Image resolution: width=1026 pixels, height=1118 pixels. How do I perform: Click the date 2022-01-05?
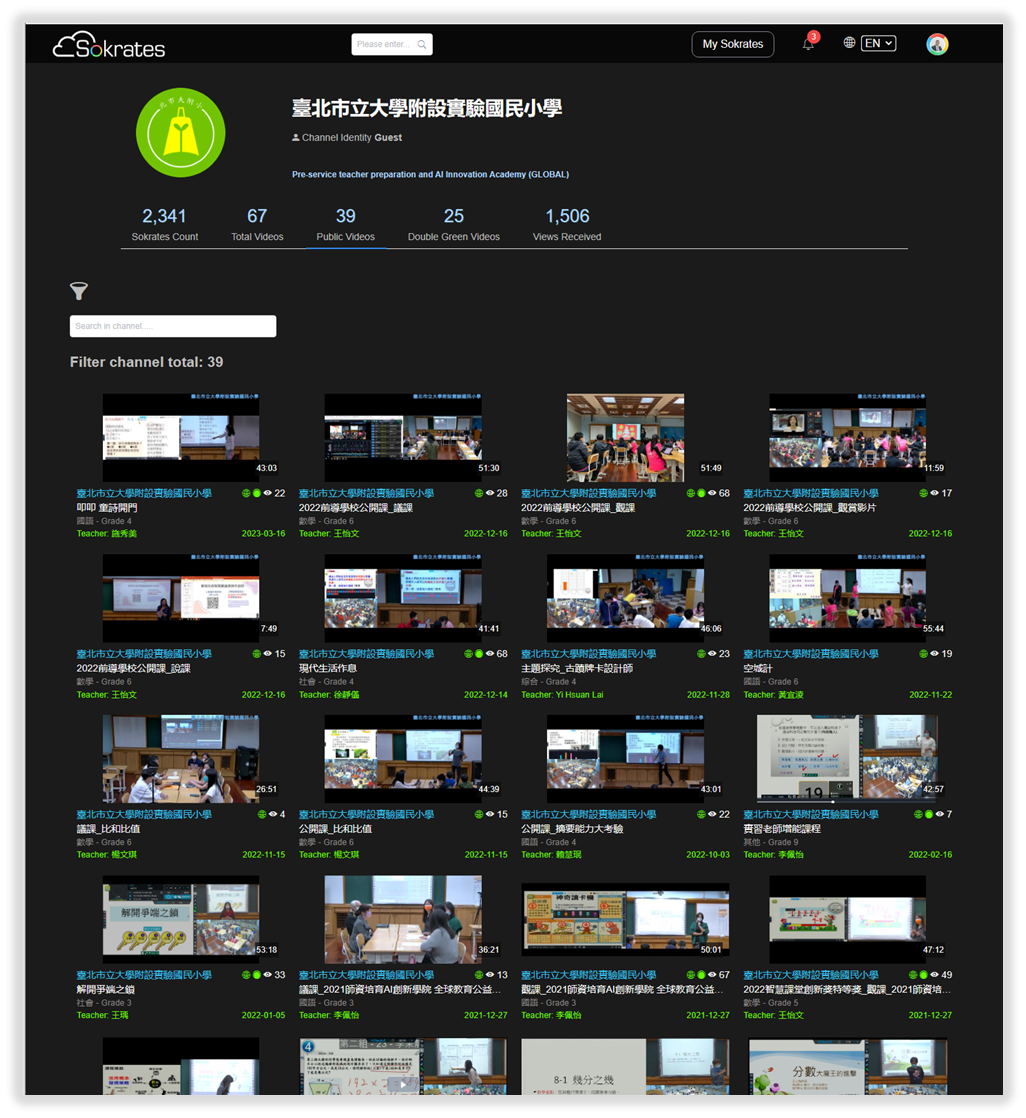click(263, 1015)
